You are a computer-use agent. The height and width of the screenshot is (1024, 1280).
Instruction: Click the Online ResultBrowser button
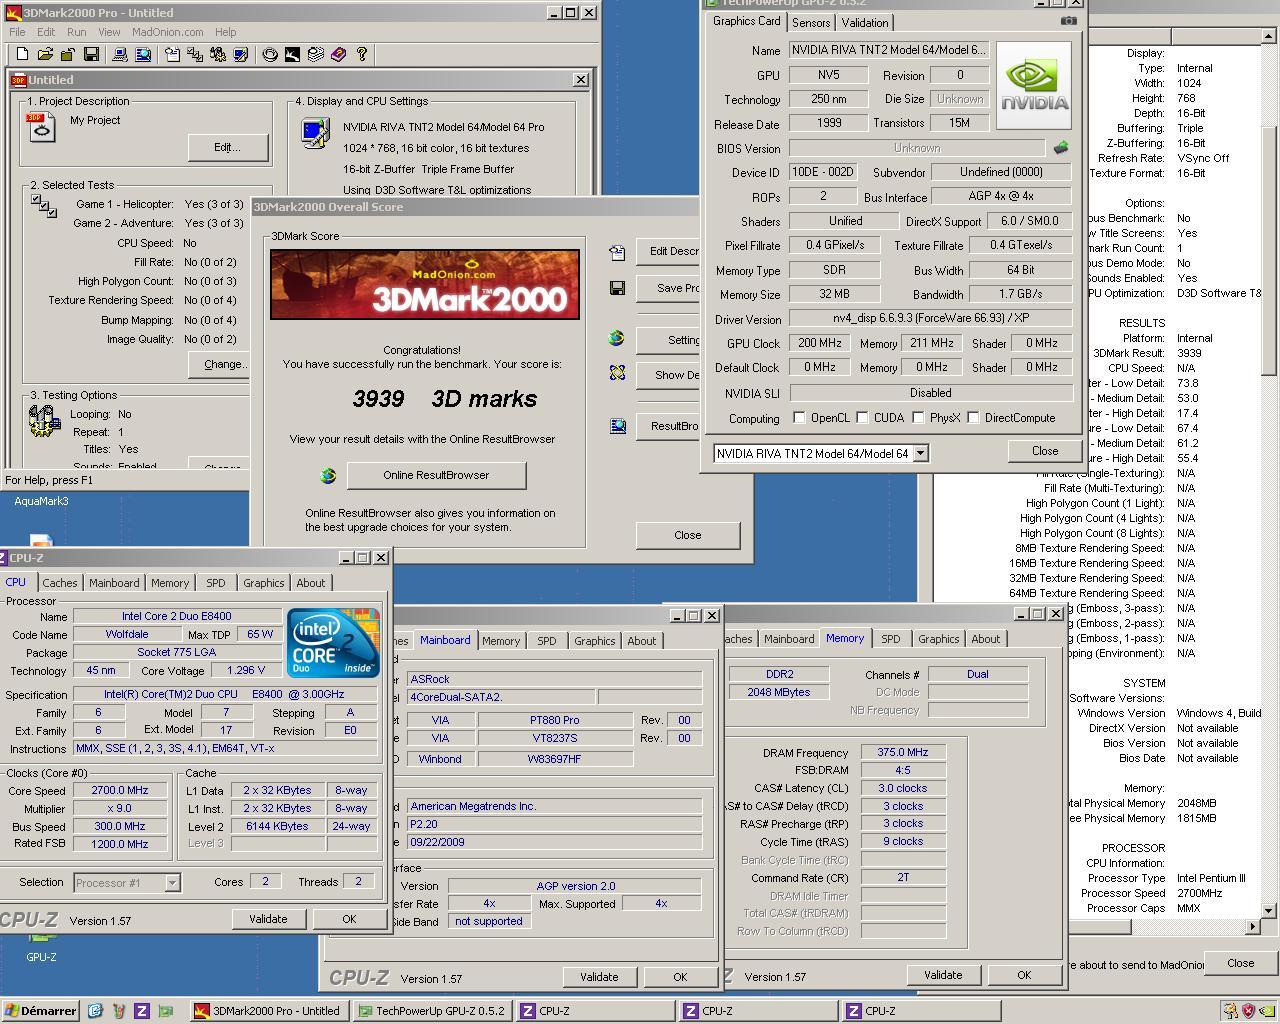point(436,475)
